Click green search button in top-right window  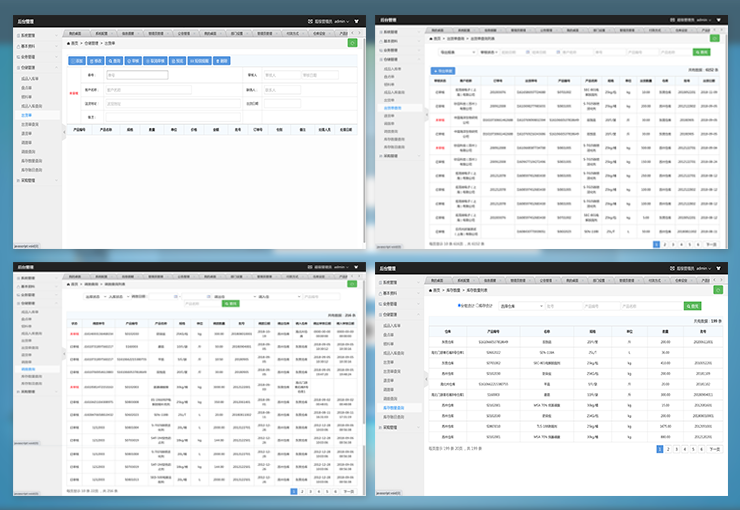pos(702,52)
